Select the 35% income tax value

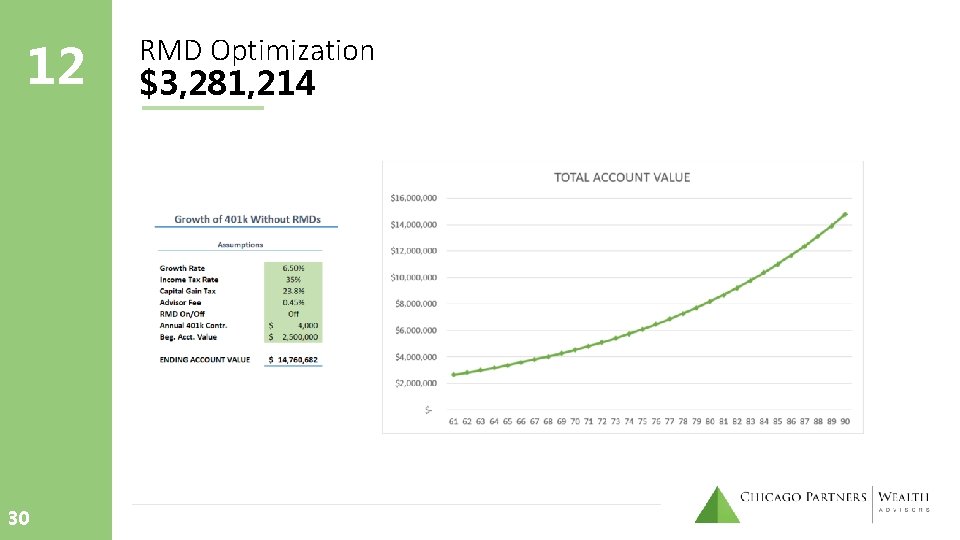[x=293, y=279]
